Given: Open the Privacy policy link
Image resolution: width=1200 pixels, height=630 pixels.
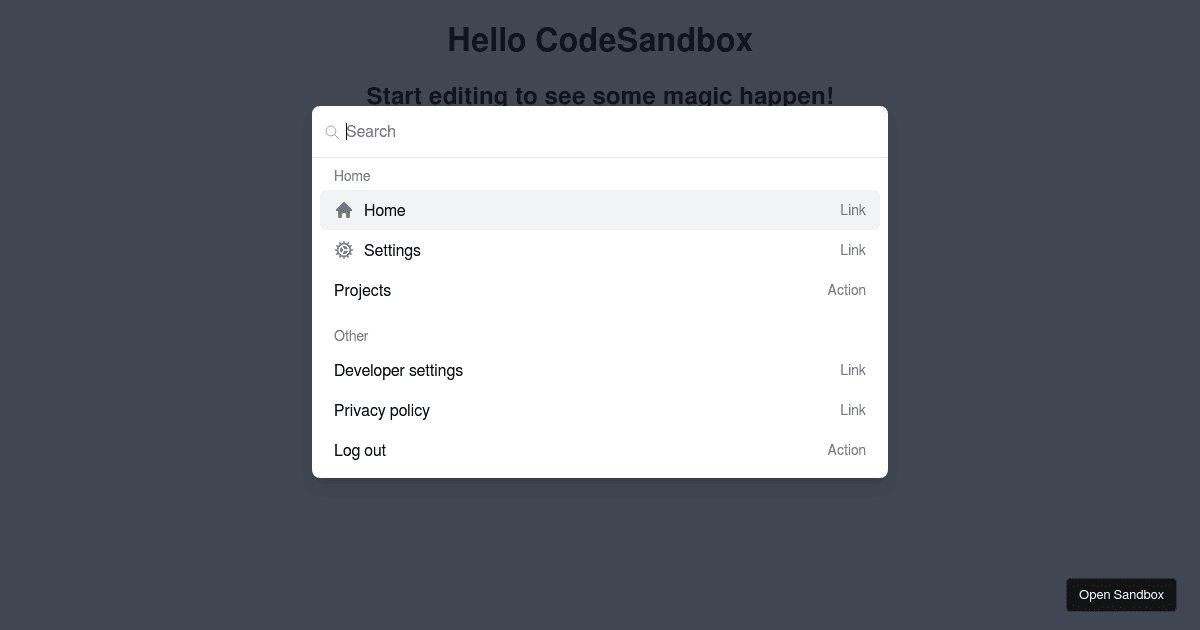Looking at the screenshot, I should point(382,410).
